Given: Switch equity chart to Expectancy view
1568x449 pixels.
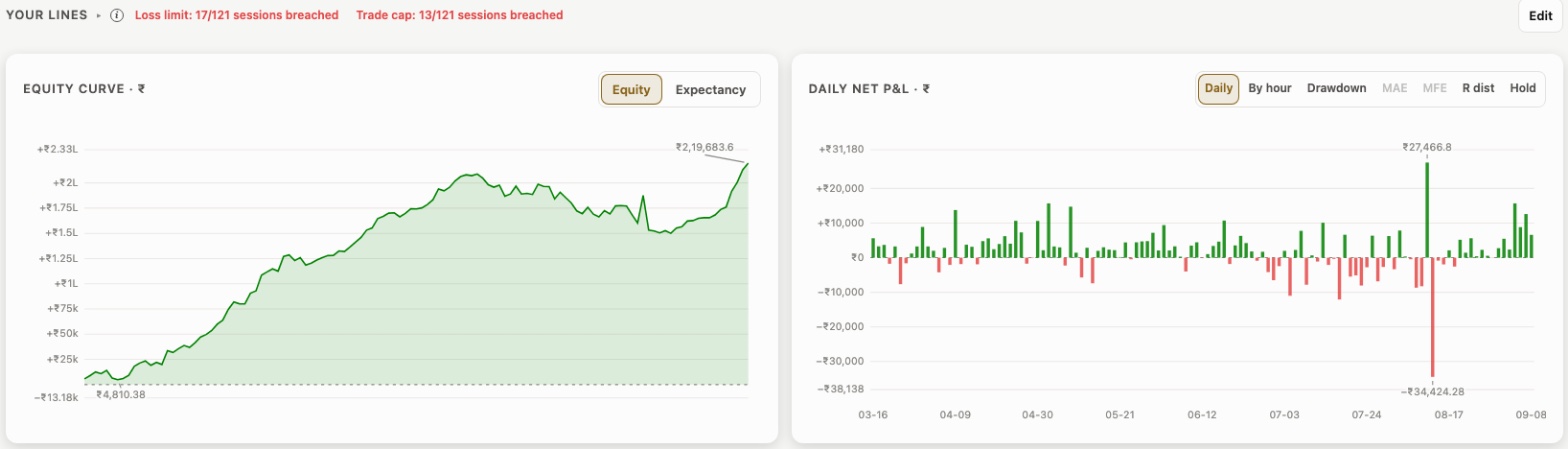Looking at the screenshot, I should pyautogui.click(x=710, y=89).
